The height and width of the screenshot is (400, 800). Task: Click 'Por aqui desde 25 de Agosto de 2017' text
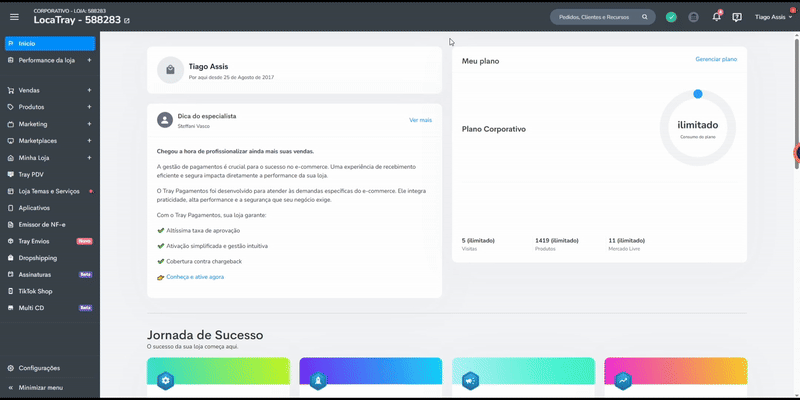coord(231,78)
